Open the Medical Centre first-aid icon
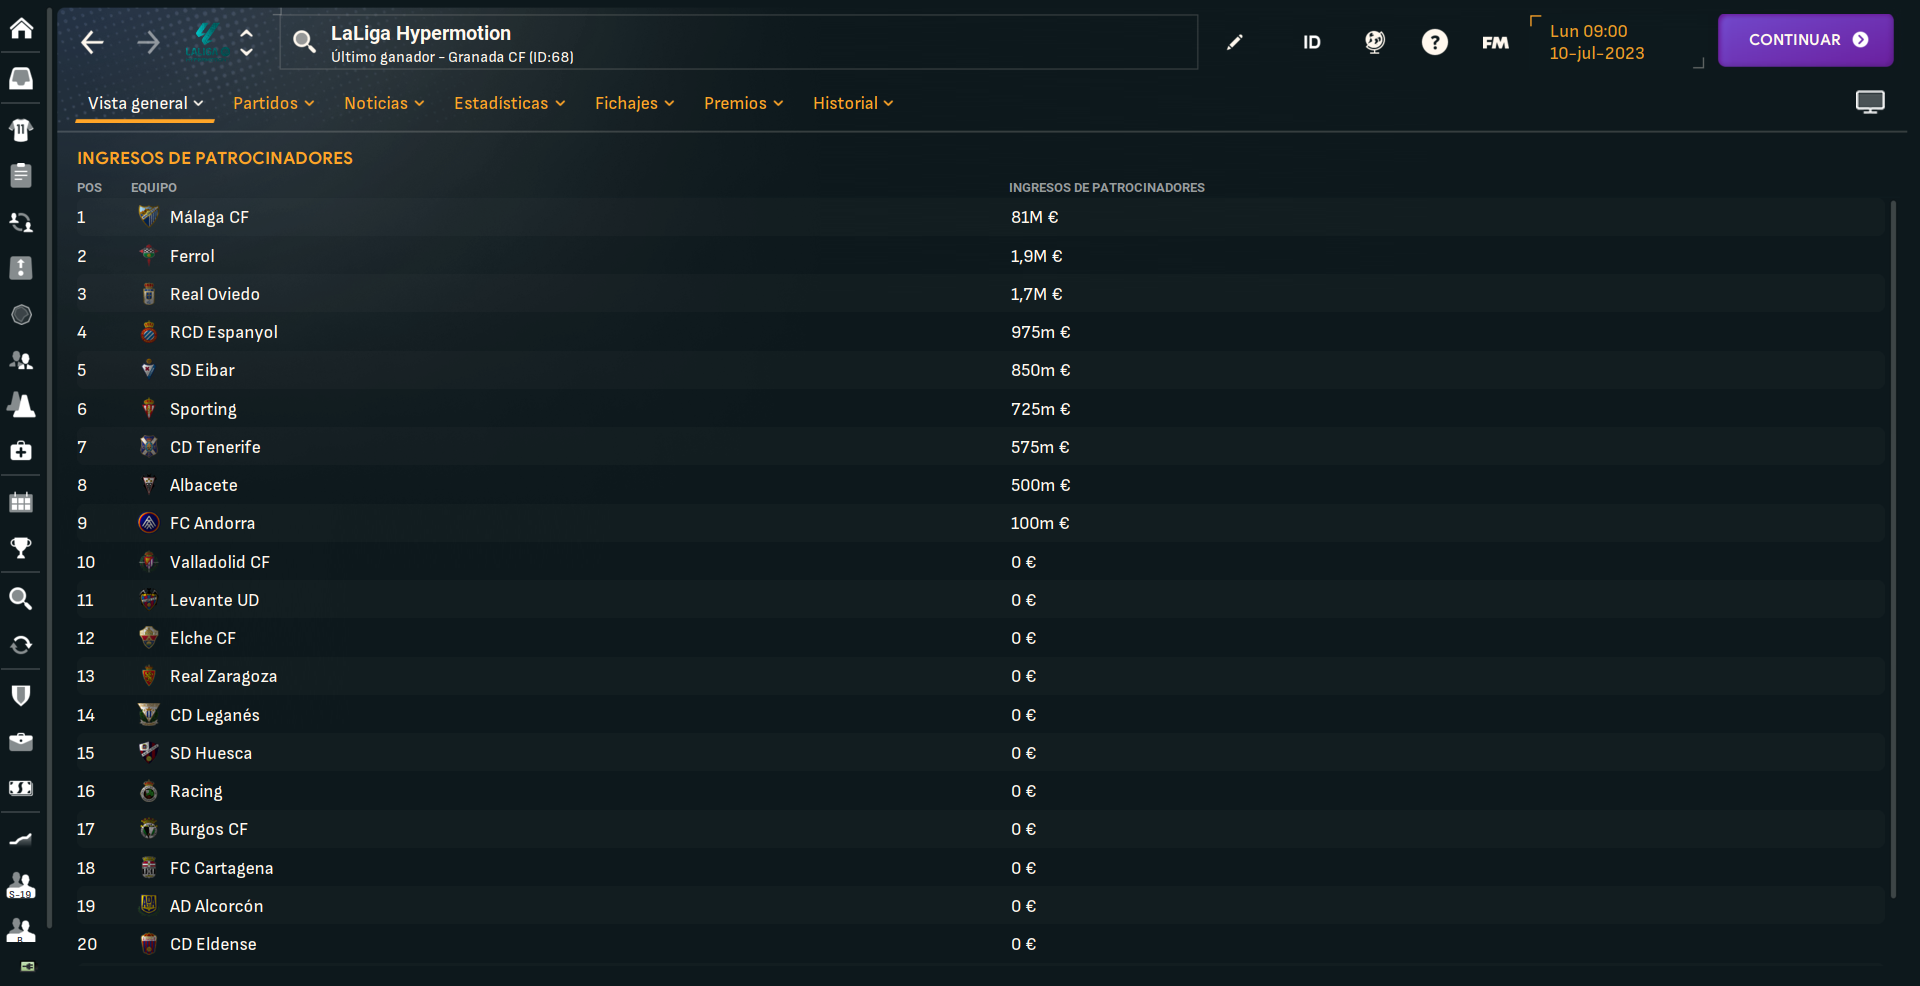This screenshot has width=1920, height=986. pyautogui.click(x=21, y=451)
